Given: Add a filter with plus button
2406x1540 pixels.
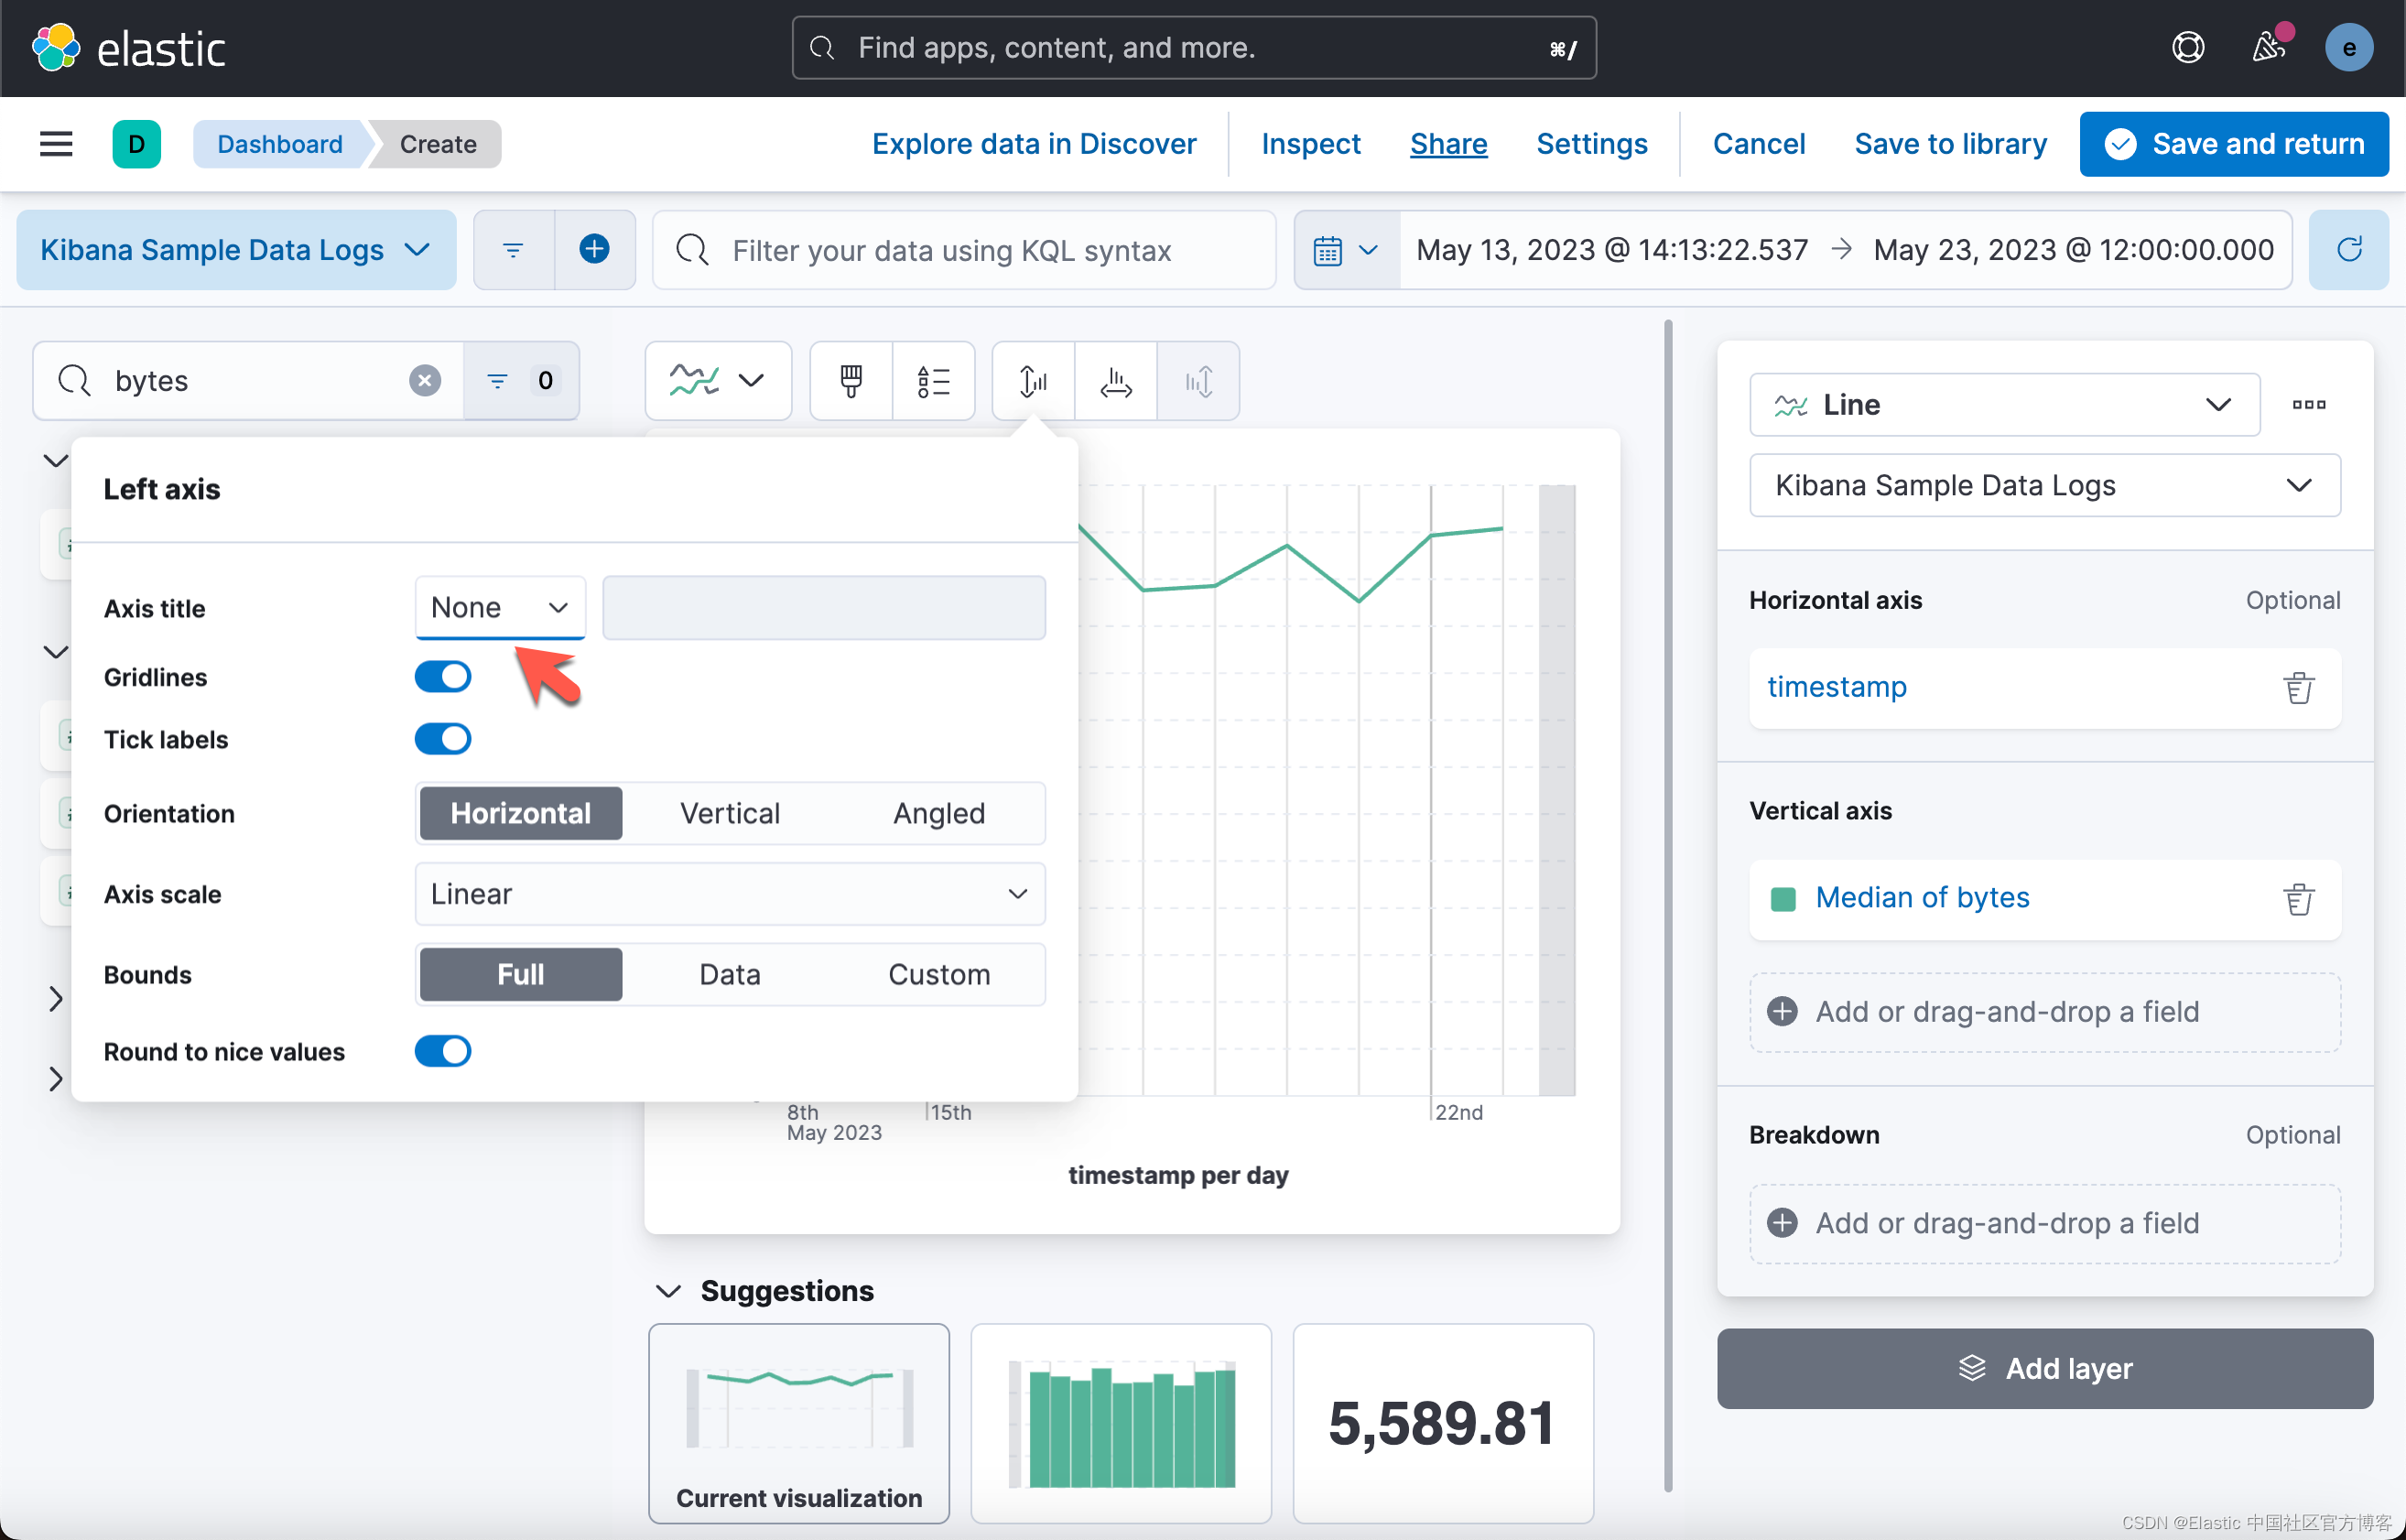Looking at the screenshot, I should point(595,250).
